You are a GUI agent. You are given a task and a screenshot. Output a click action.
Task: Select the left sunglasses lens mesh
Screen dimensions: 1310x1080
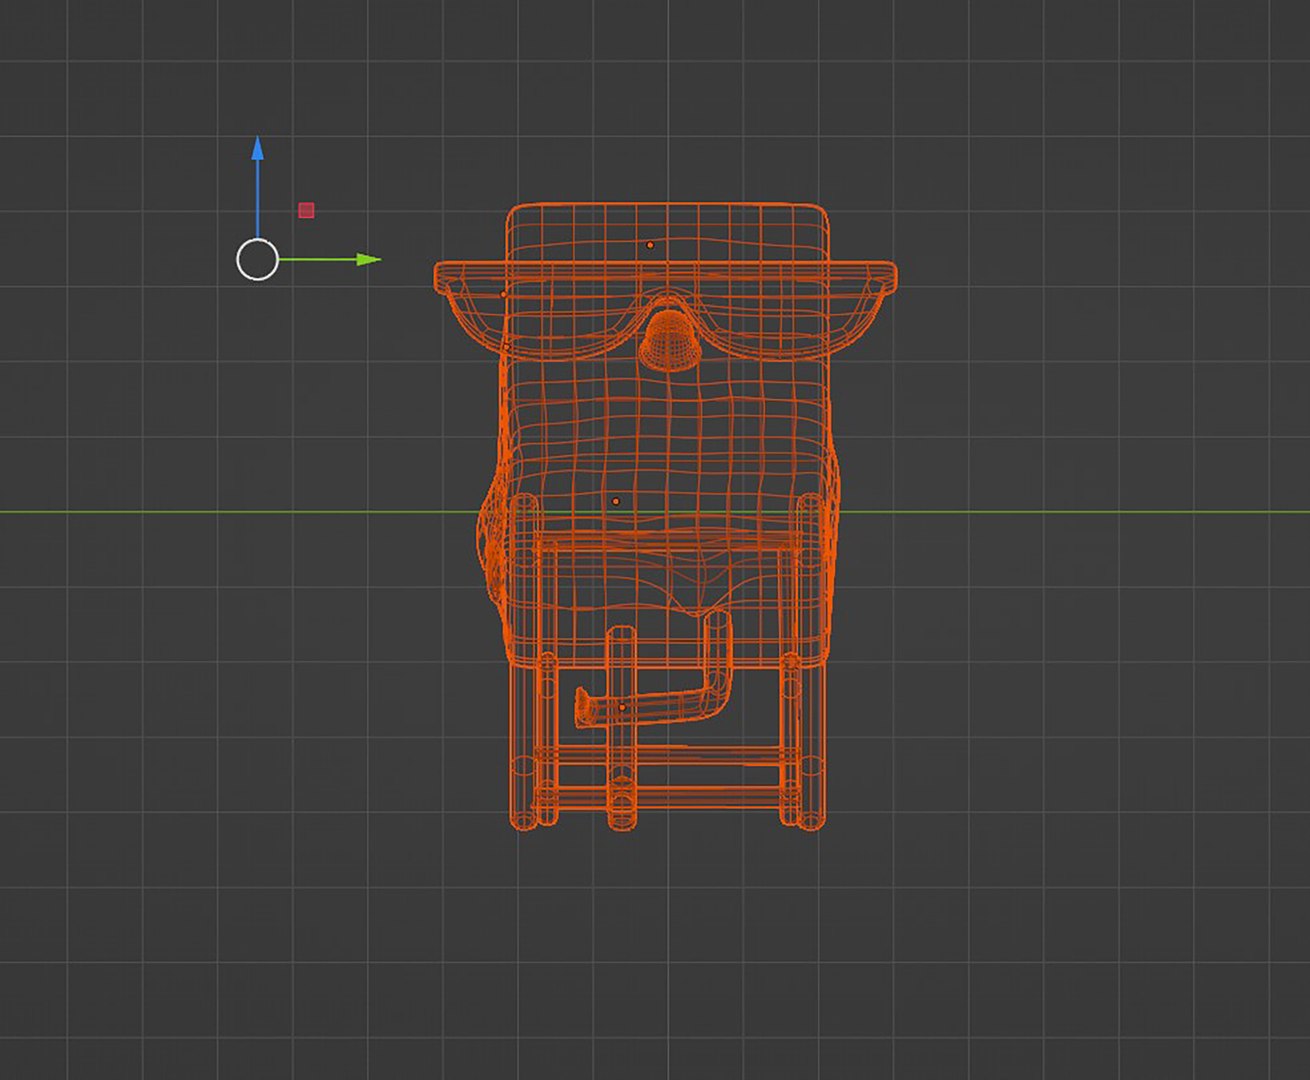(x=545, y=315)
